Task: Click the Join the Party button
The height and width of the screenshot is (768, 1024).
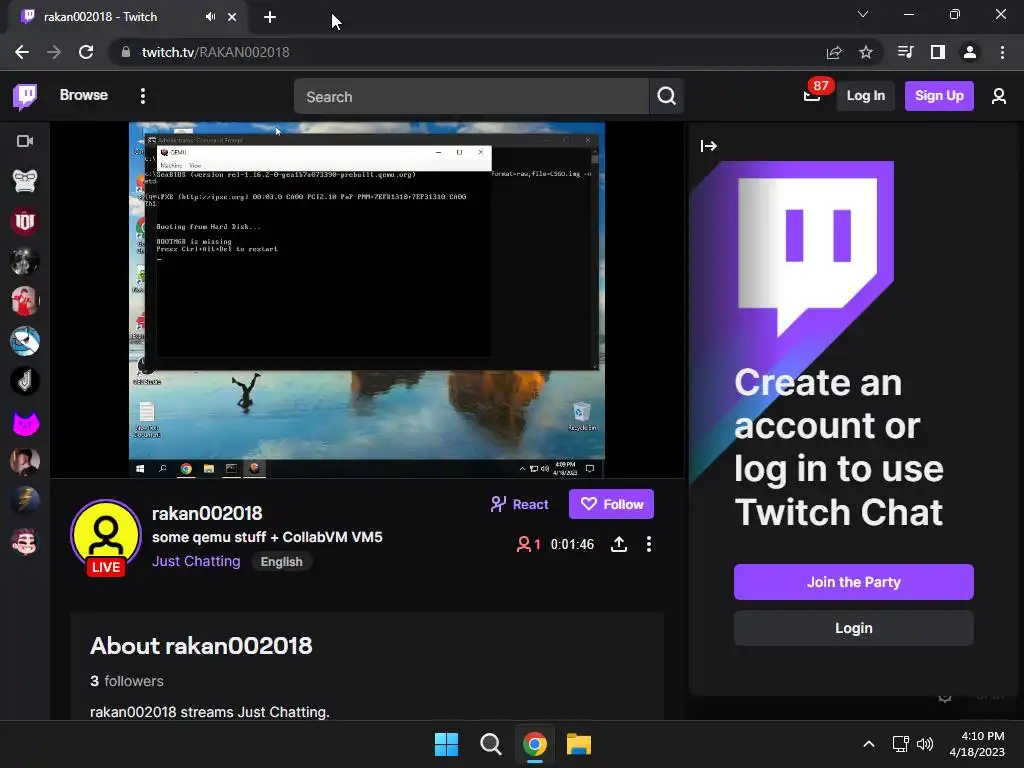Action: [x=854, y=582]
